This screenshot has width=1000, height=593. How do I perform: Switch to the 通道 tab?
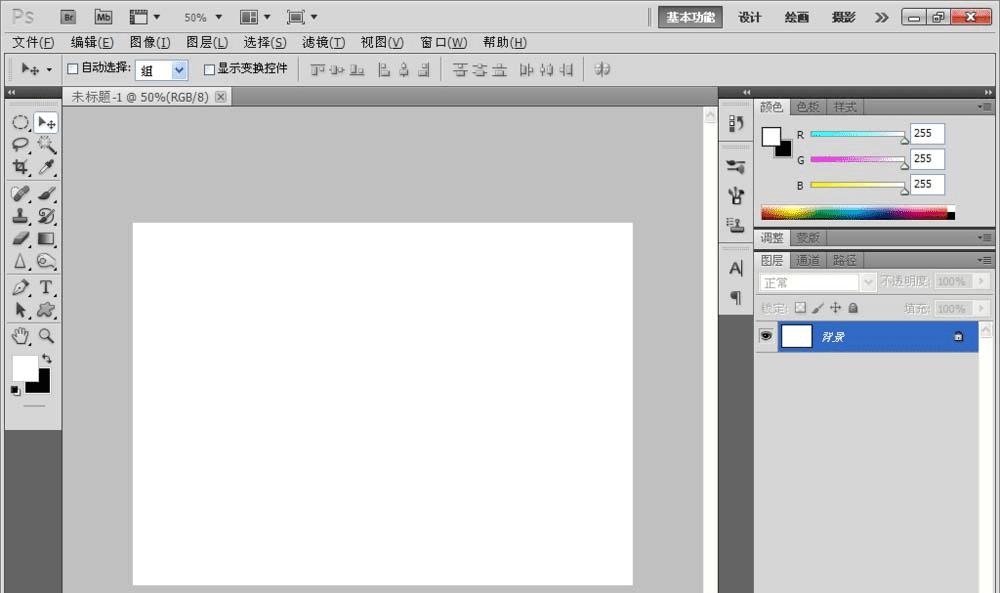(x=808, y=260)
